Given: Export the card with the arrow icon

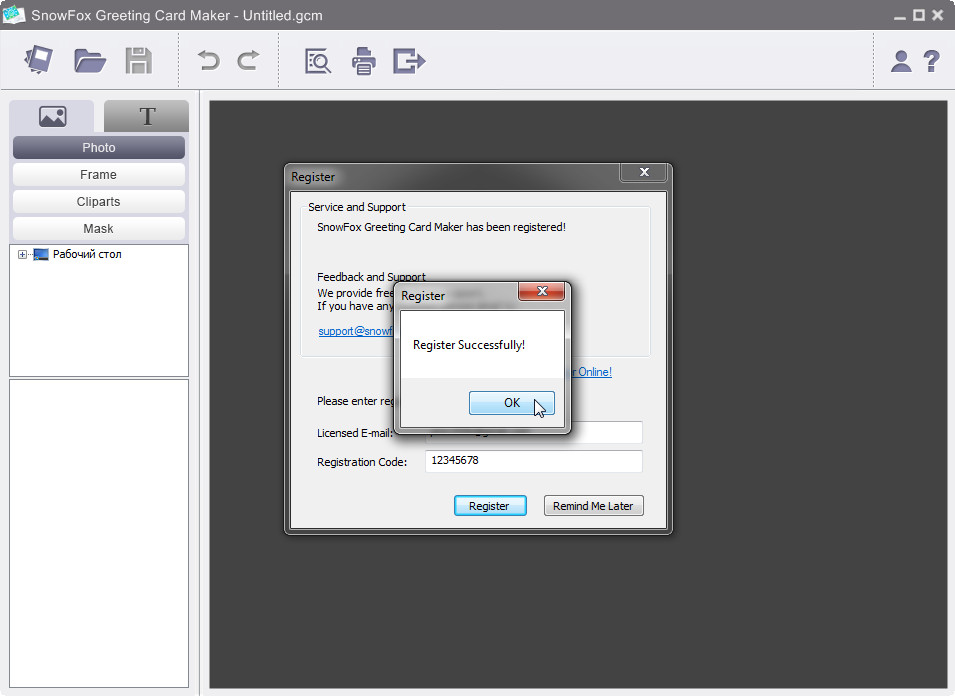Looking at the screenshot, I should coord(409,61).
